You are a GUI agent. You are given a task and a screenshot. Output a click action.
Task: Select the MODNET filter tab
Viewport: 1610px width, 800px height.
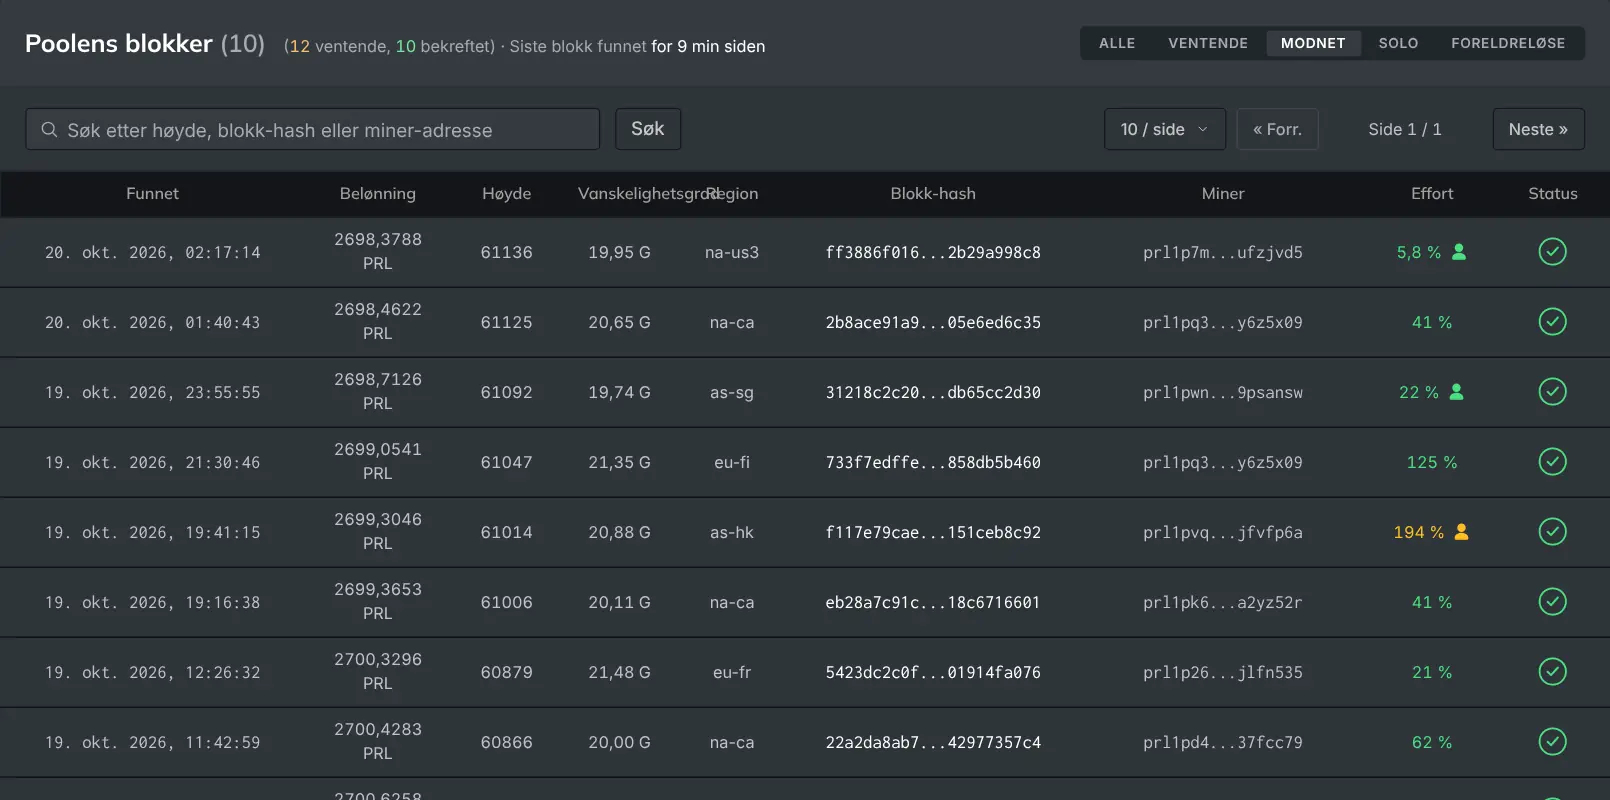[x=1313, y=43]
